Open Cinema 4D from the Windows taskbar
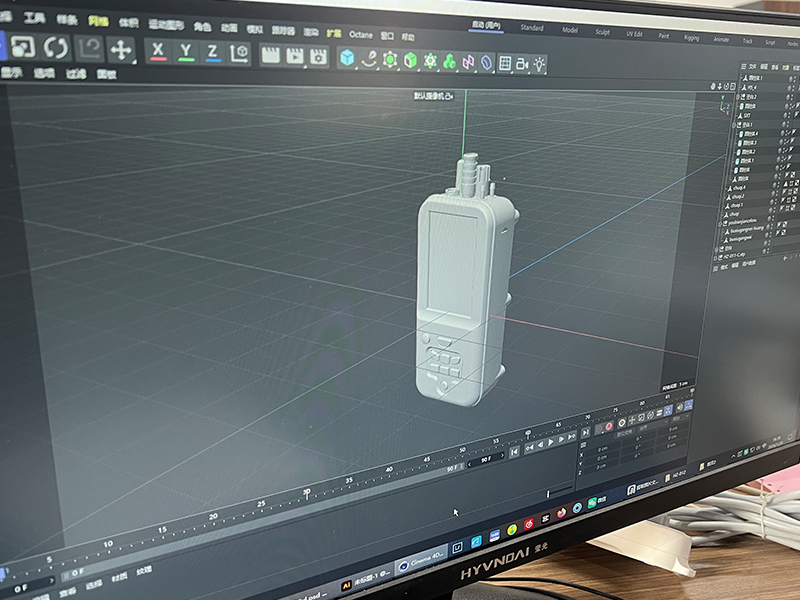The height and width of the screenshot is (600, 800). click(420, 563)
